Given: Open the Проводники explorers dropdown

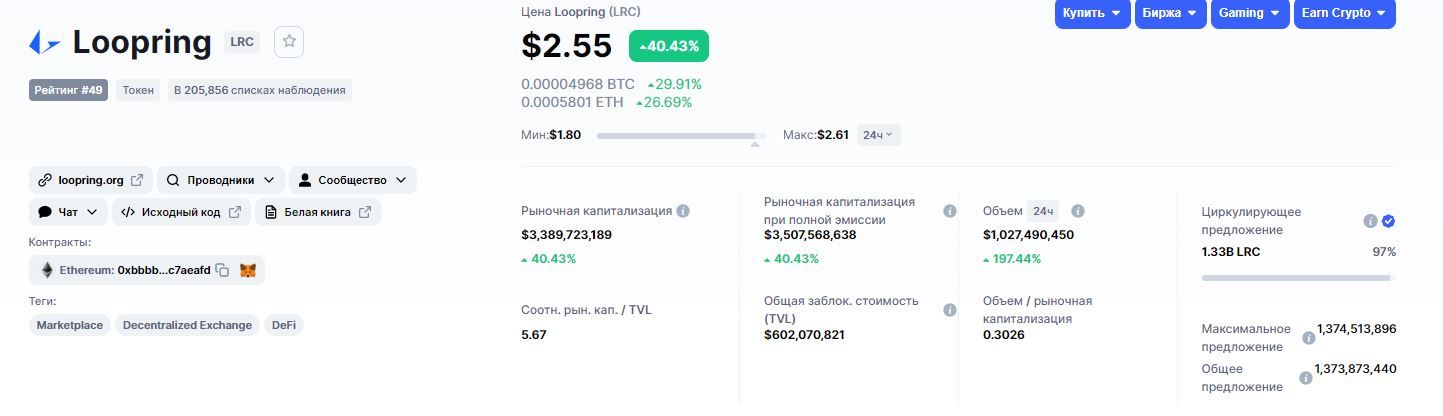Looking at the screenshot, I should 220,180.
